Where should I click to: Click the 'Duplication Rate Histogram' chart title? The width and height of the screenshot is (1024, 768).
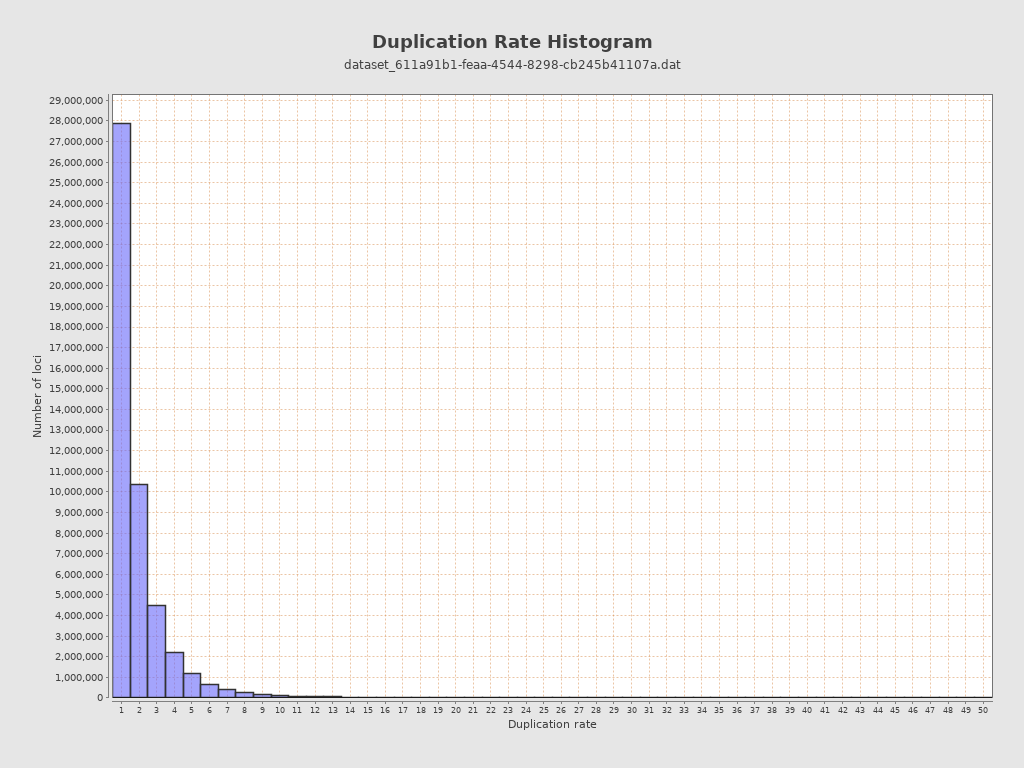(512, 43)
